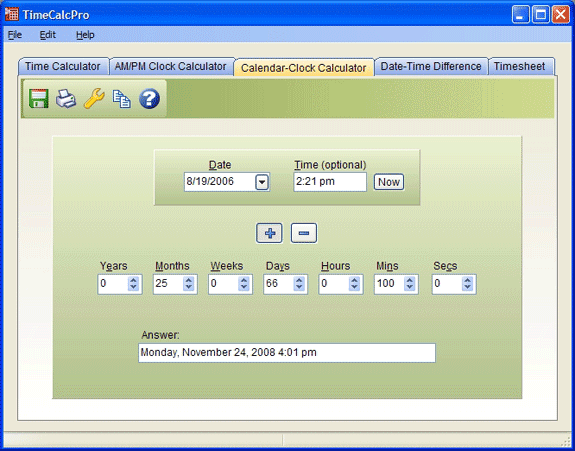Image resolution: width=575 pixels, height=451 pixels.
Task: Click the Years spinner up arrow
Action: (133, 280)
